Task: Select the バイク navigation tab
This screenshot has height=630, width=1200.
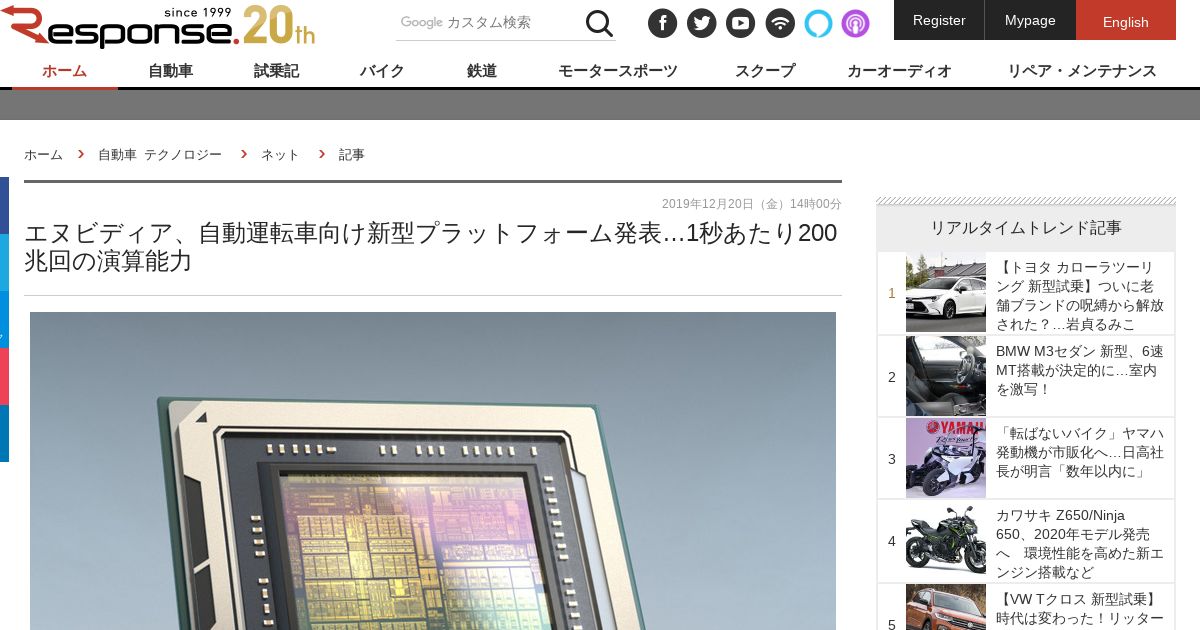Action: (x=382, y=71)
